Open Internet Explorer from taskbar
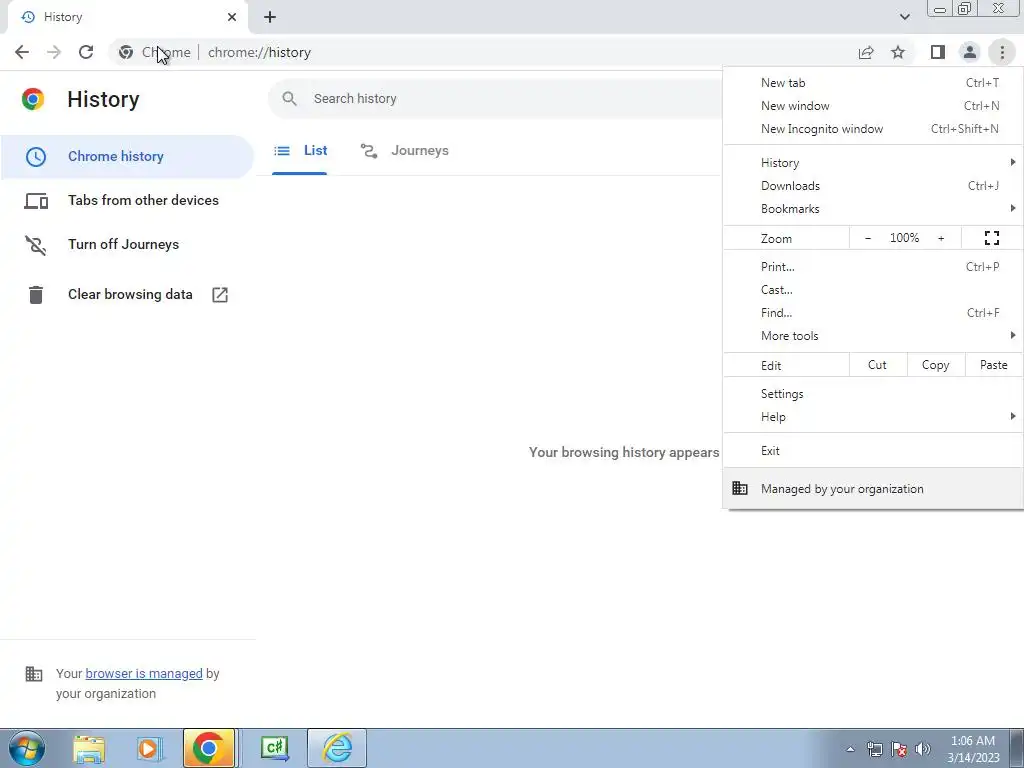Viewport: 1024px width, 768px height. (x=337, y=748)
